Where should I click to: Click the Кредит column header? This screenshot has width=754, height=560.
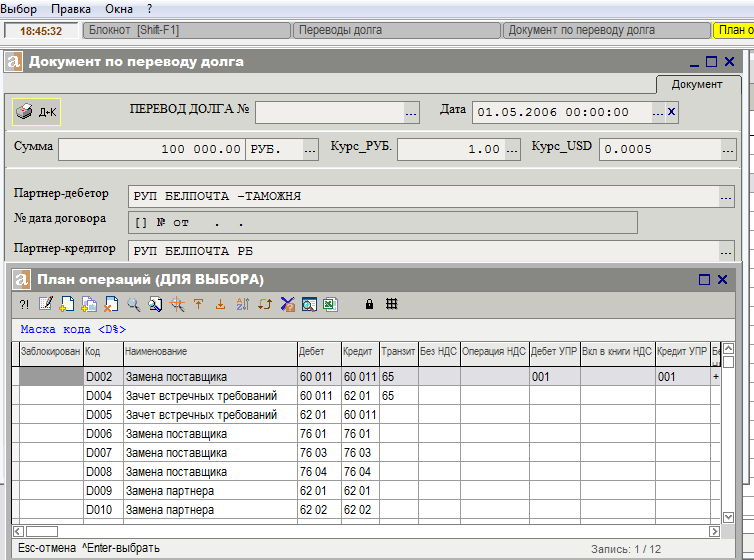361,354
